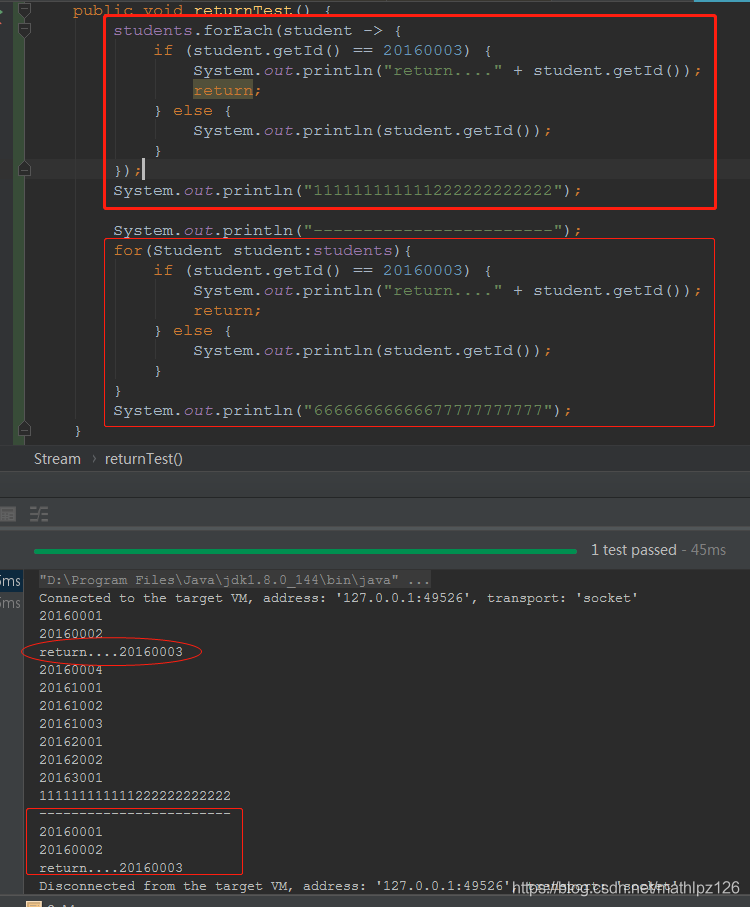
Task: Select the returnTest() breadcrumb
Action: tap(144, 459)
